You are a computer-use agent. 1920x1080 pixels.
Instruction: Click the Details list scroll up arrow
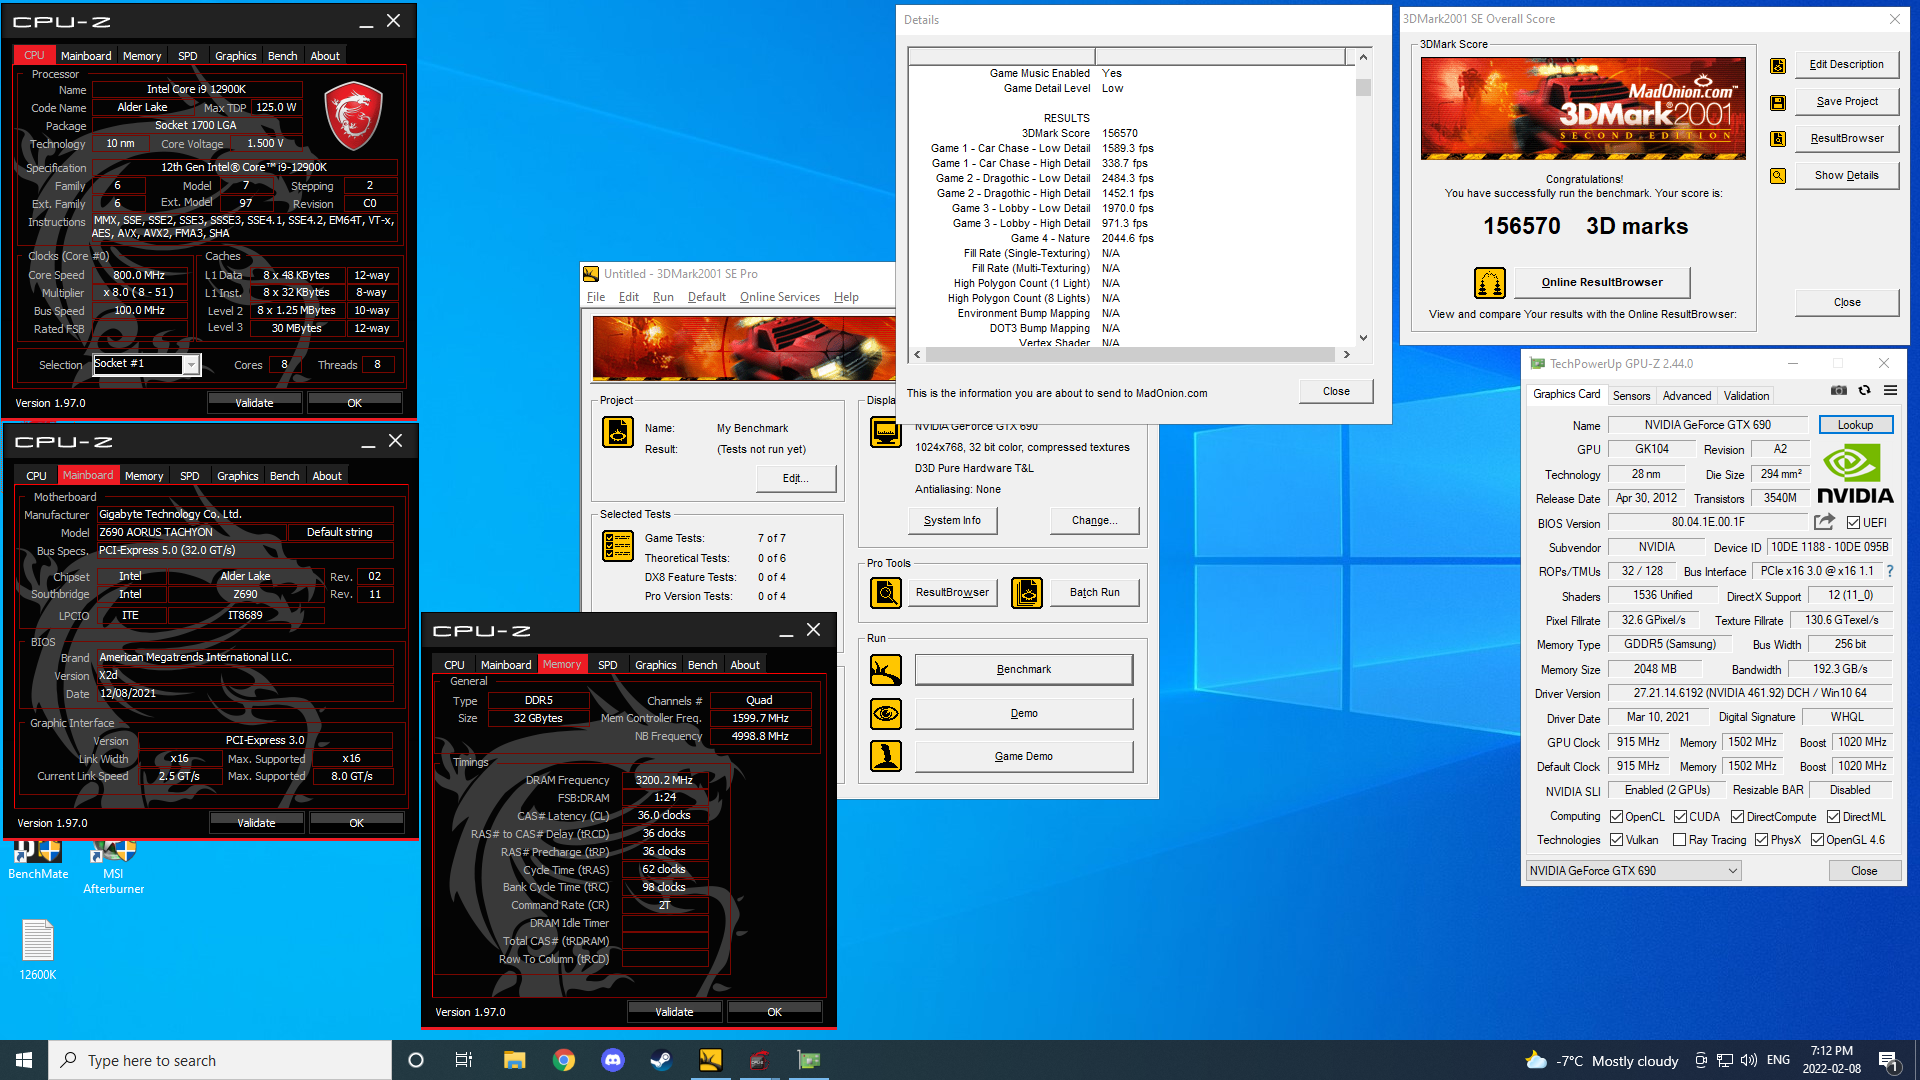tap(1362, 57)
